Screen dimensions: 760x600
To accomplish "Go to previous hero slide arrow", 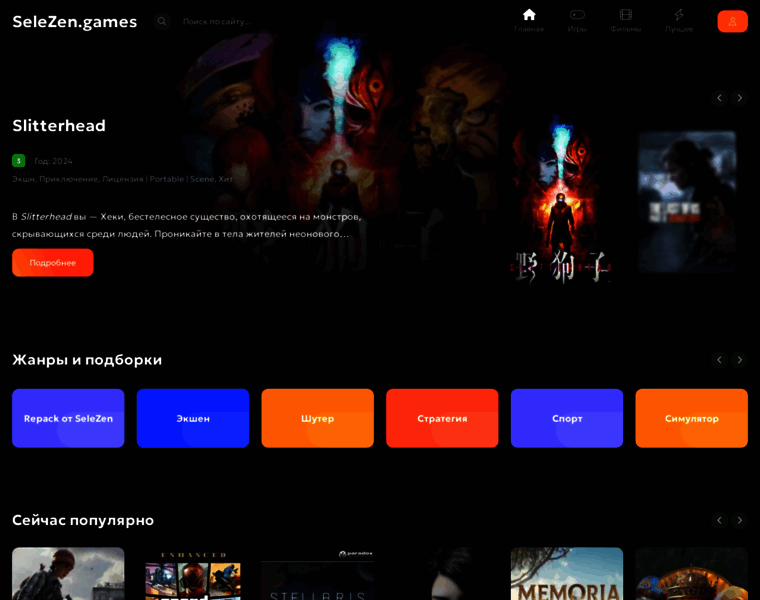I will (719, 98).
